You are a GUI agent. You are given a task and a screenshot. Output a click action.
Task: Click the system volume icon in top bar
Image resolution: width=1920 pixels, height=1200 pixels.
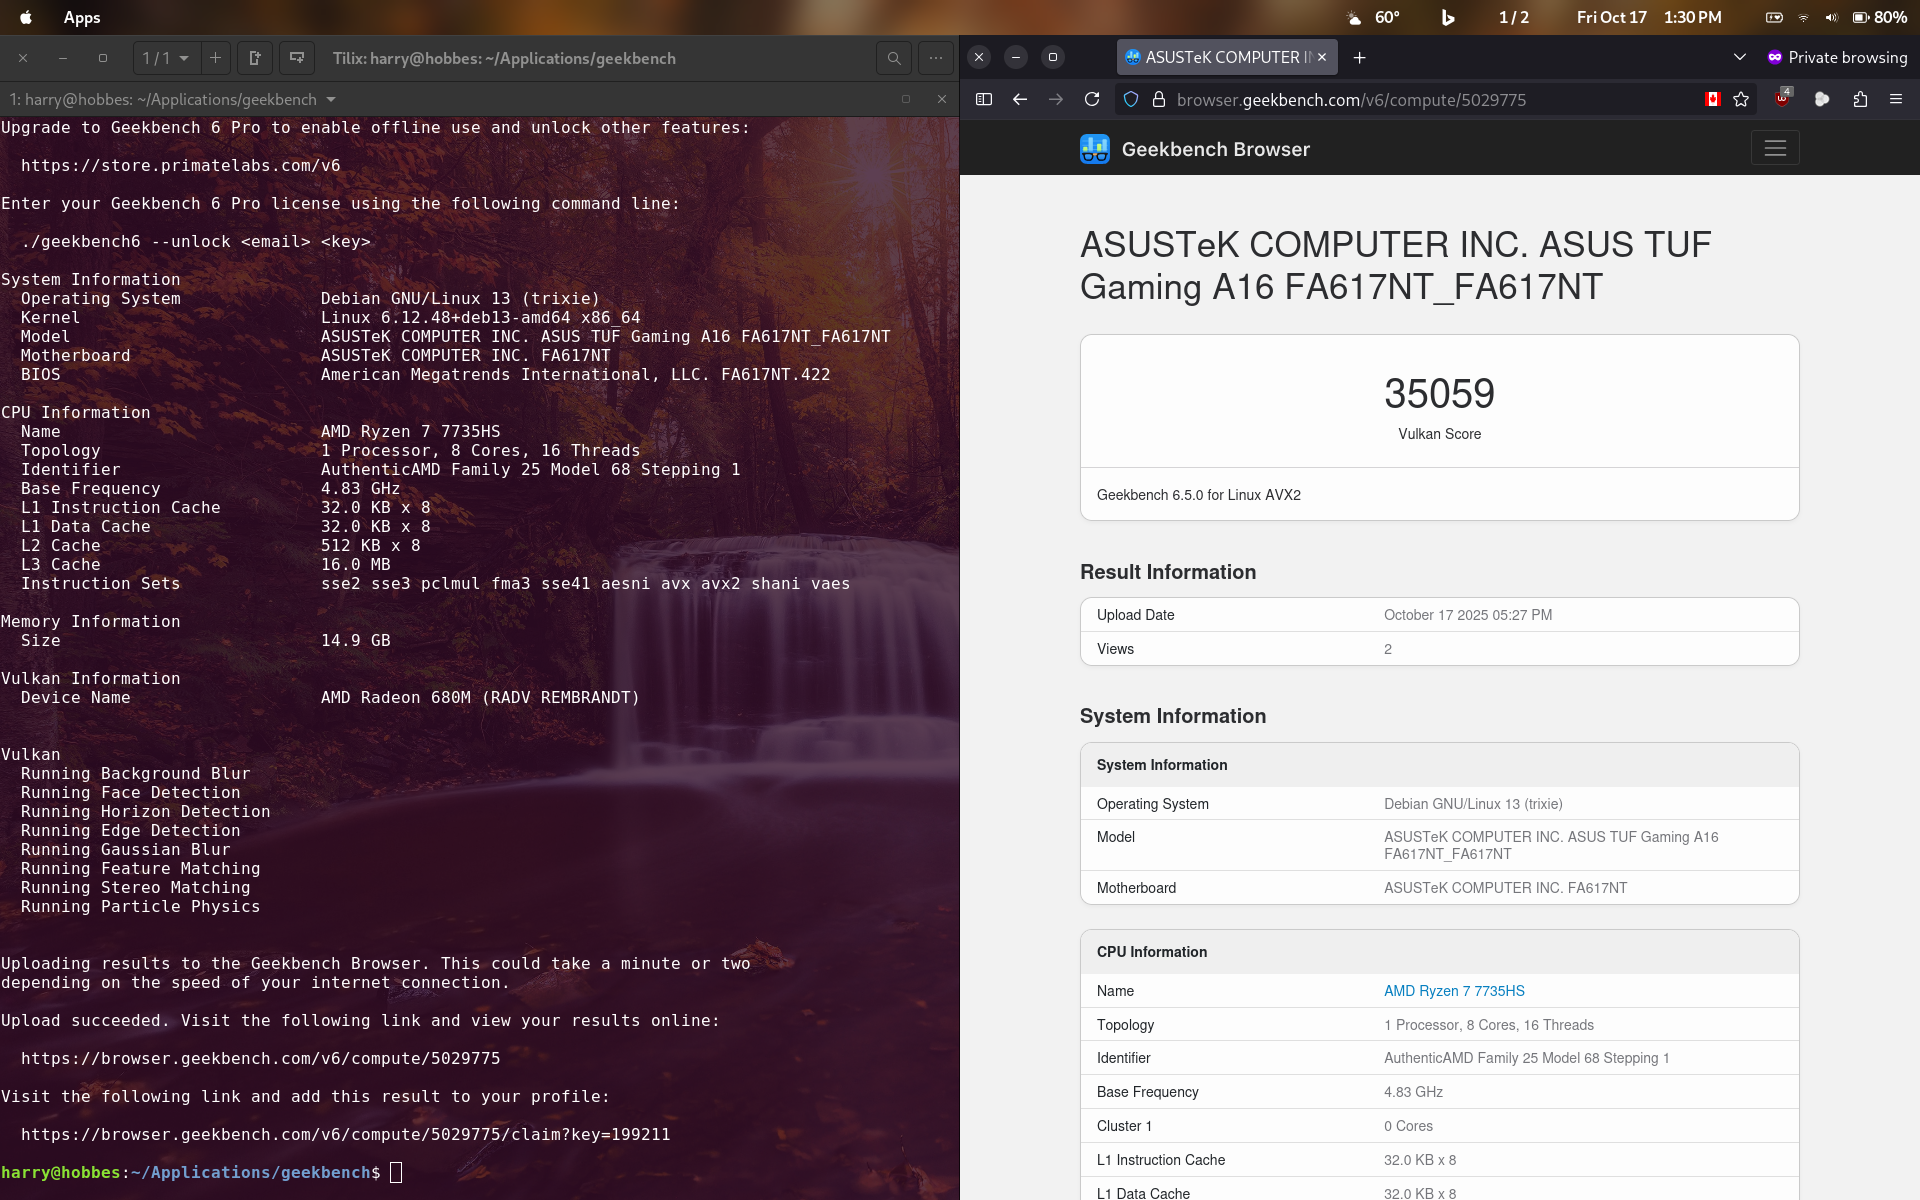[x=1831, y=17]
